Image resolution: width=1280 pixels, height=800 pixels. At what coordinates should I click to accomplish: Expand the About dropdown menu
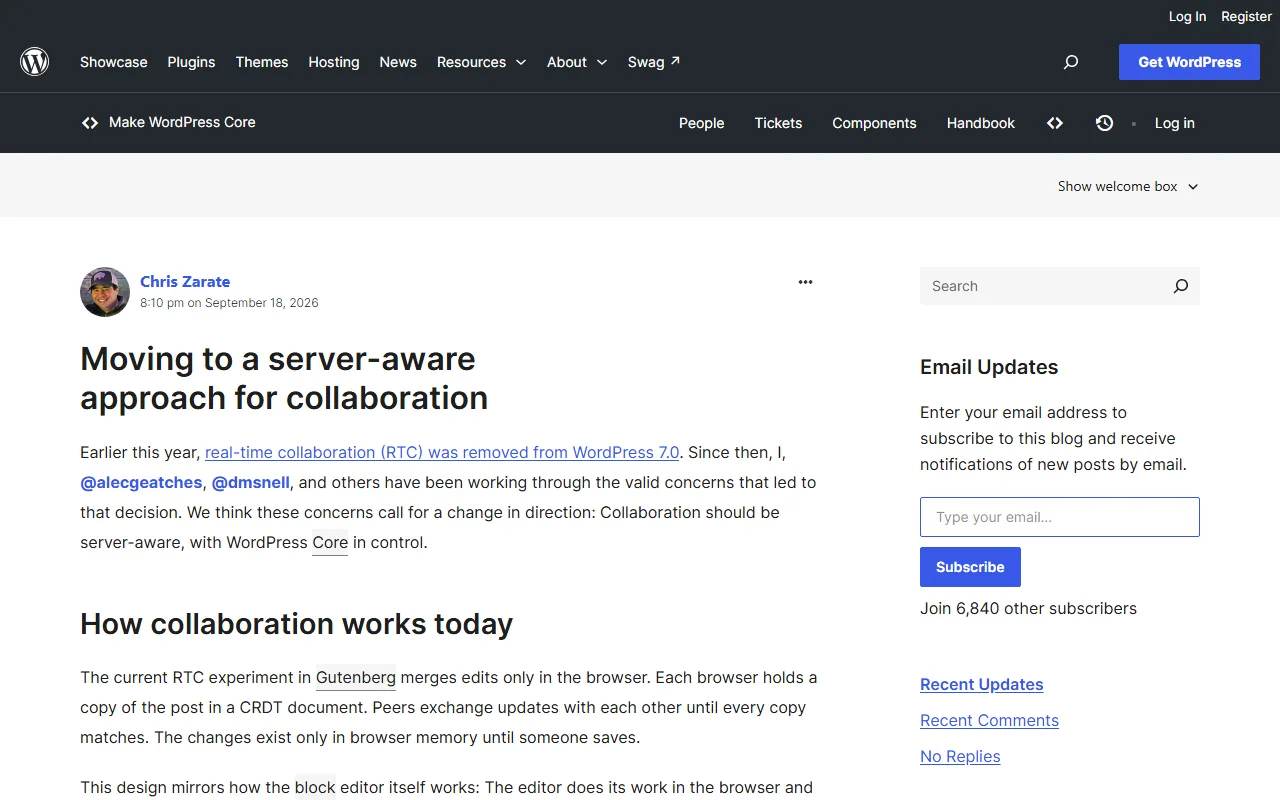[577, 62]
